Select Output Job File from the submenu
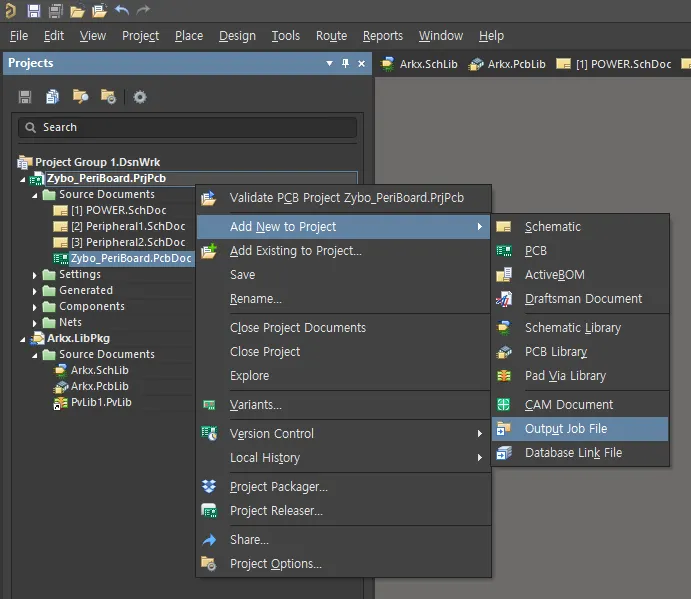 point(565,429)
